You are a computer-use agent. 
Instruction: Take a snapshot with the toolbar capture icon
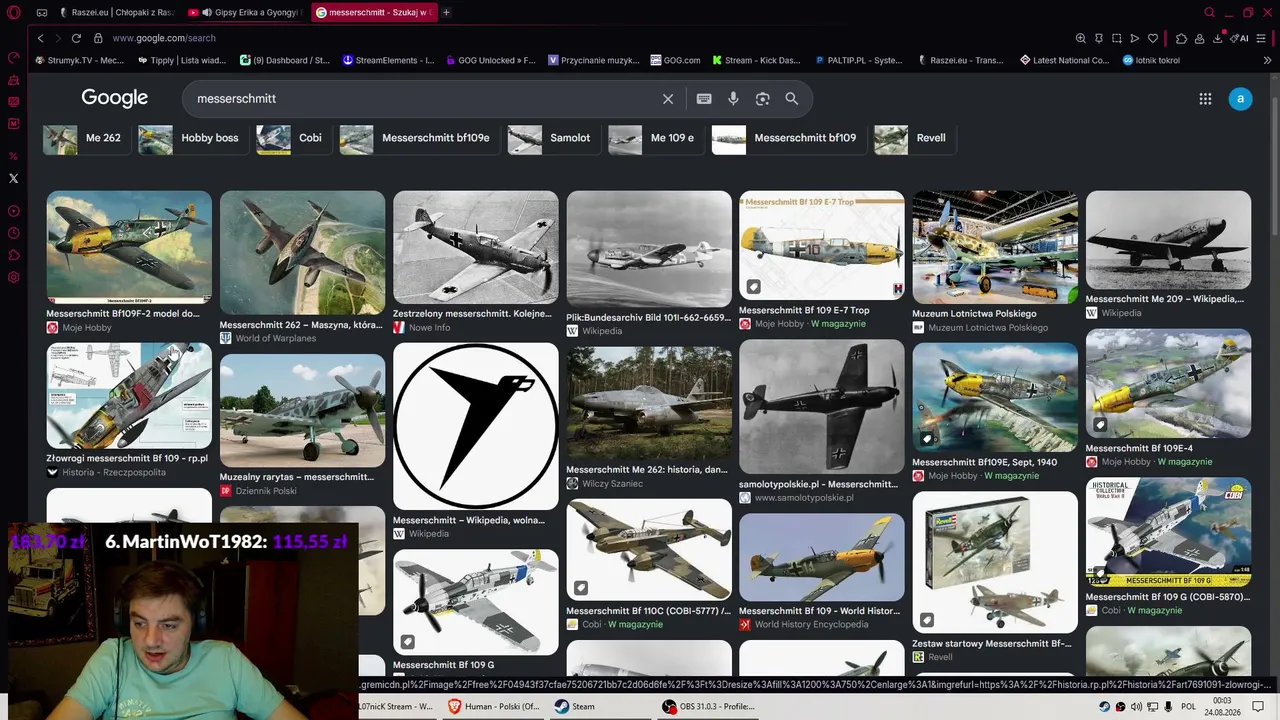coord(1117,38)
